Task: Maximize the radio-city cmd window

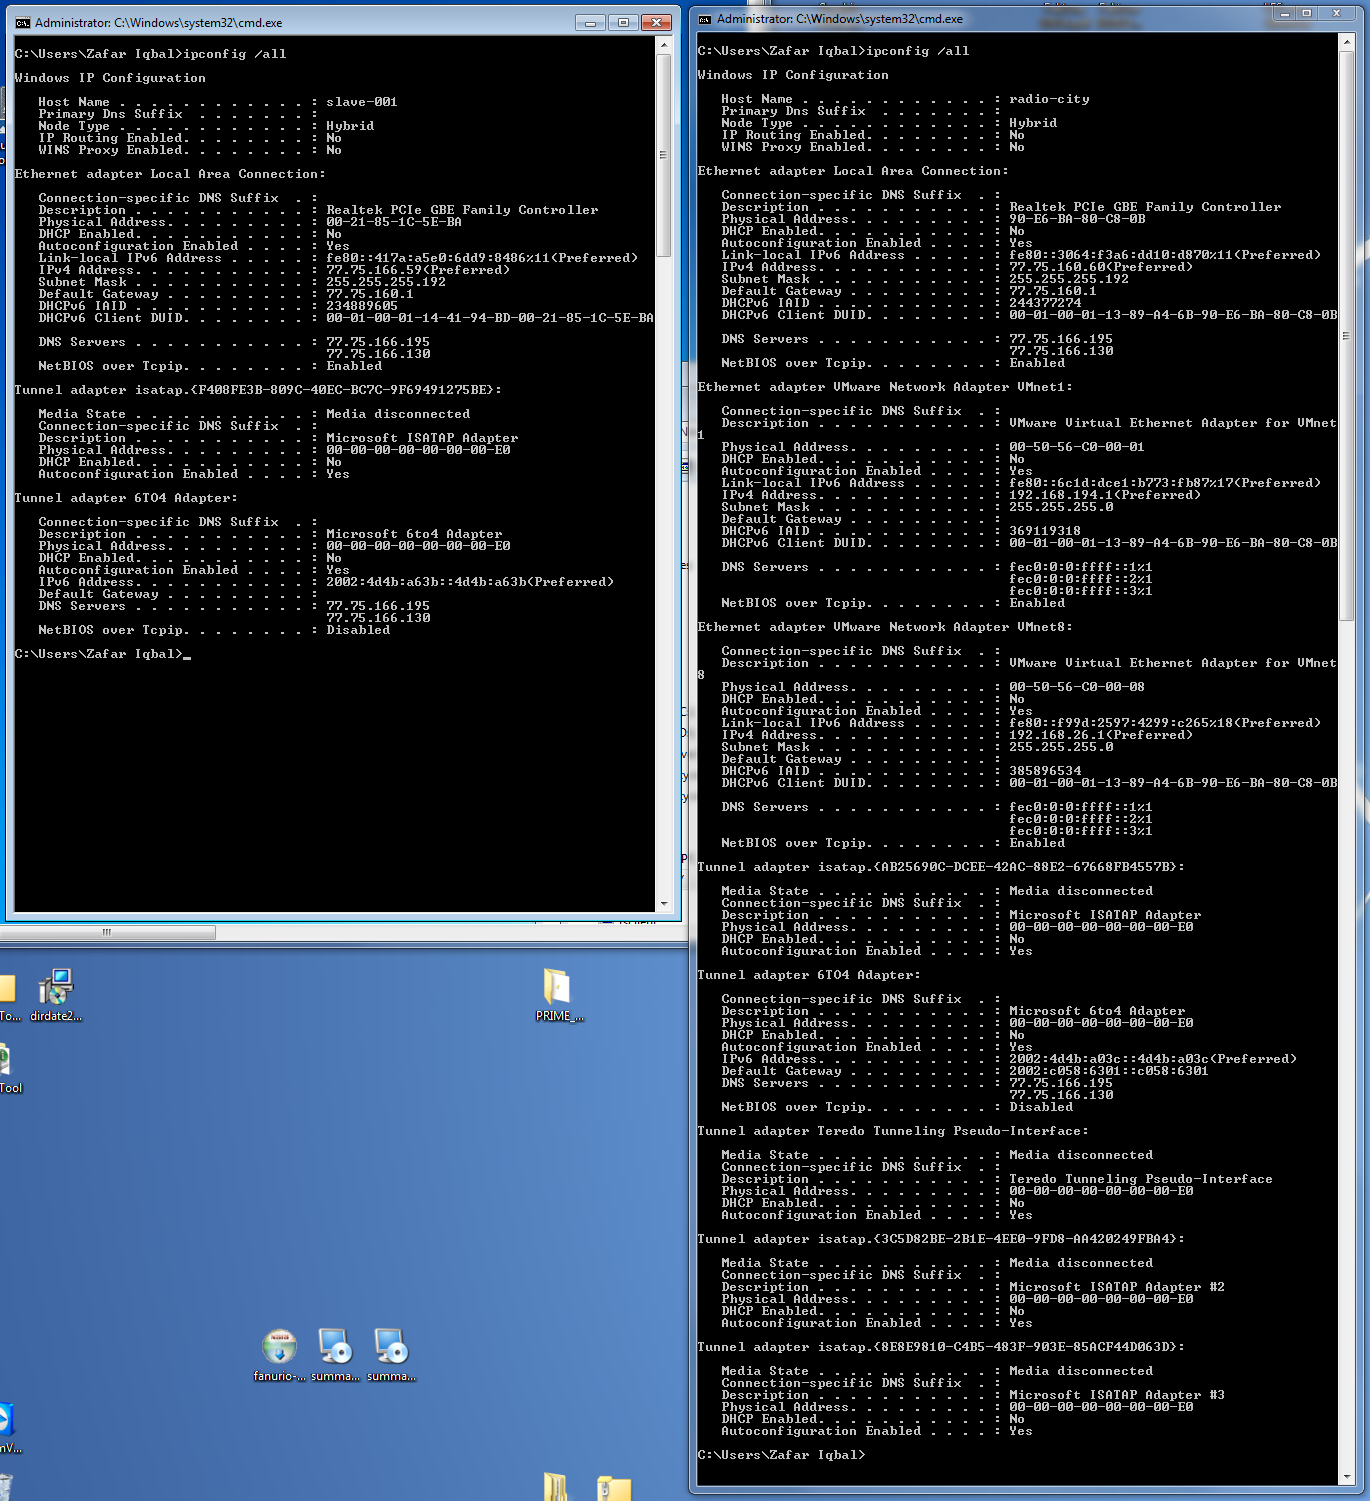Action: click(x=1306, y=14)
